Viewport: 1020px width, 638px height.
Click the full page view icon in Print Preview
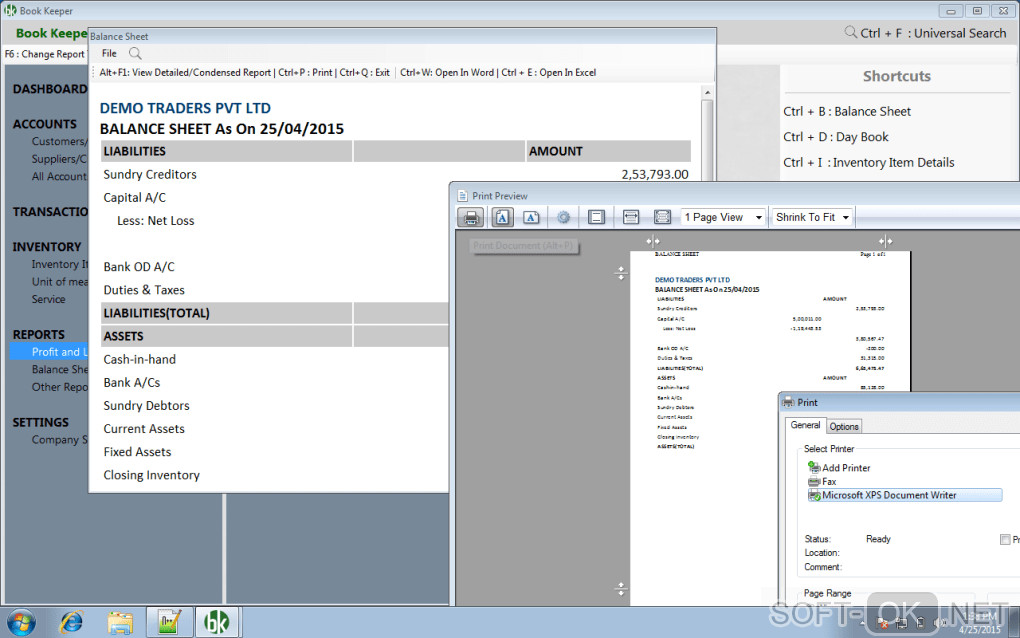662,217
